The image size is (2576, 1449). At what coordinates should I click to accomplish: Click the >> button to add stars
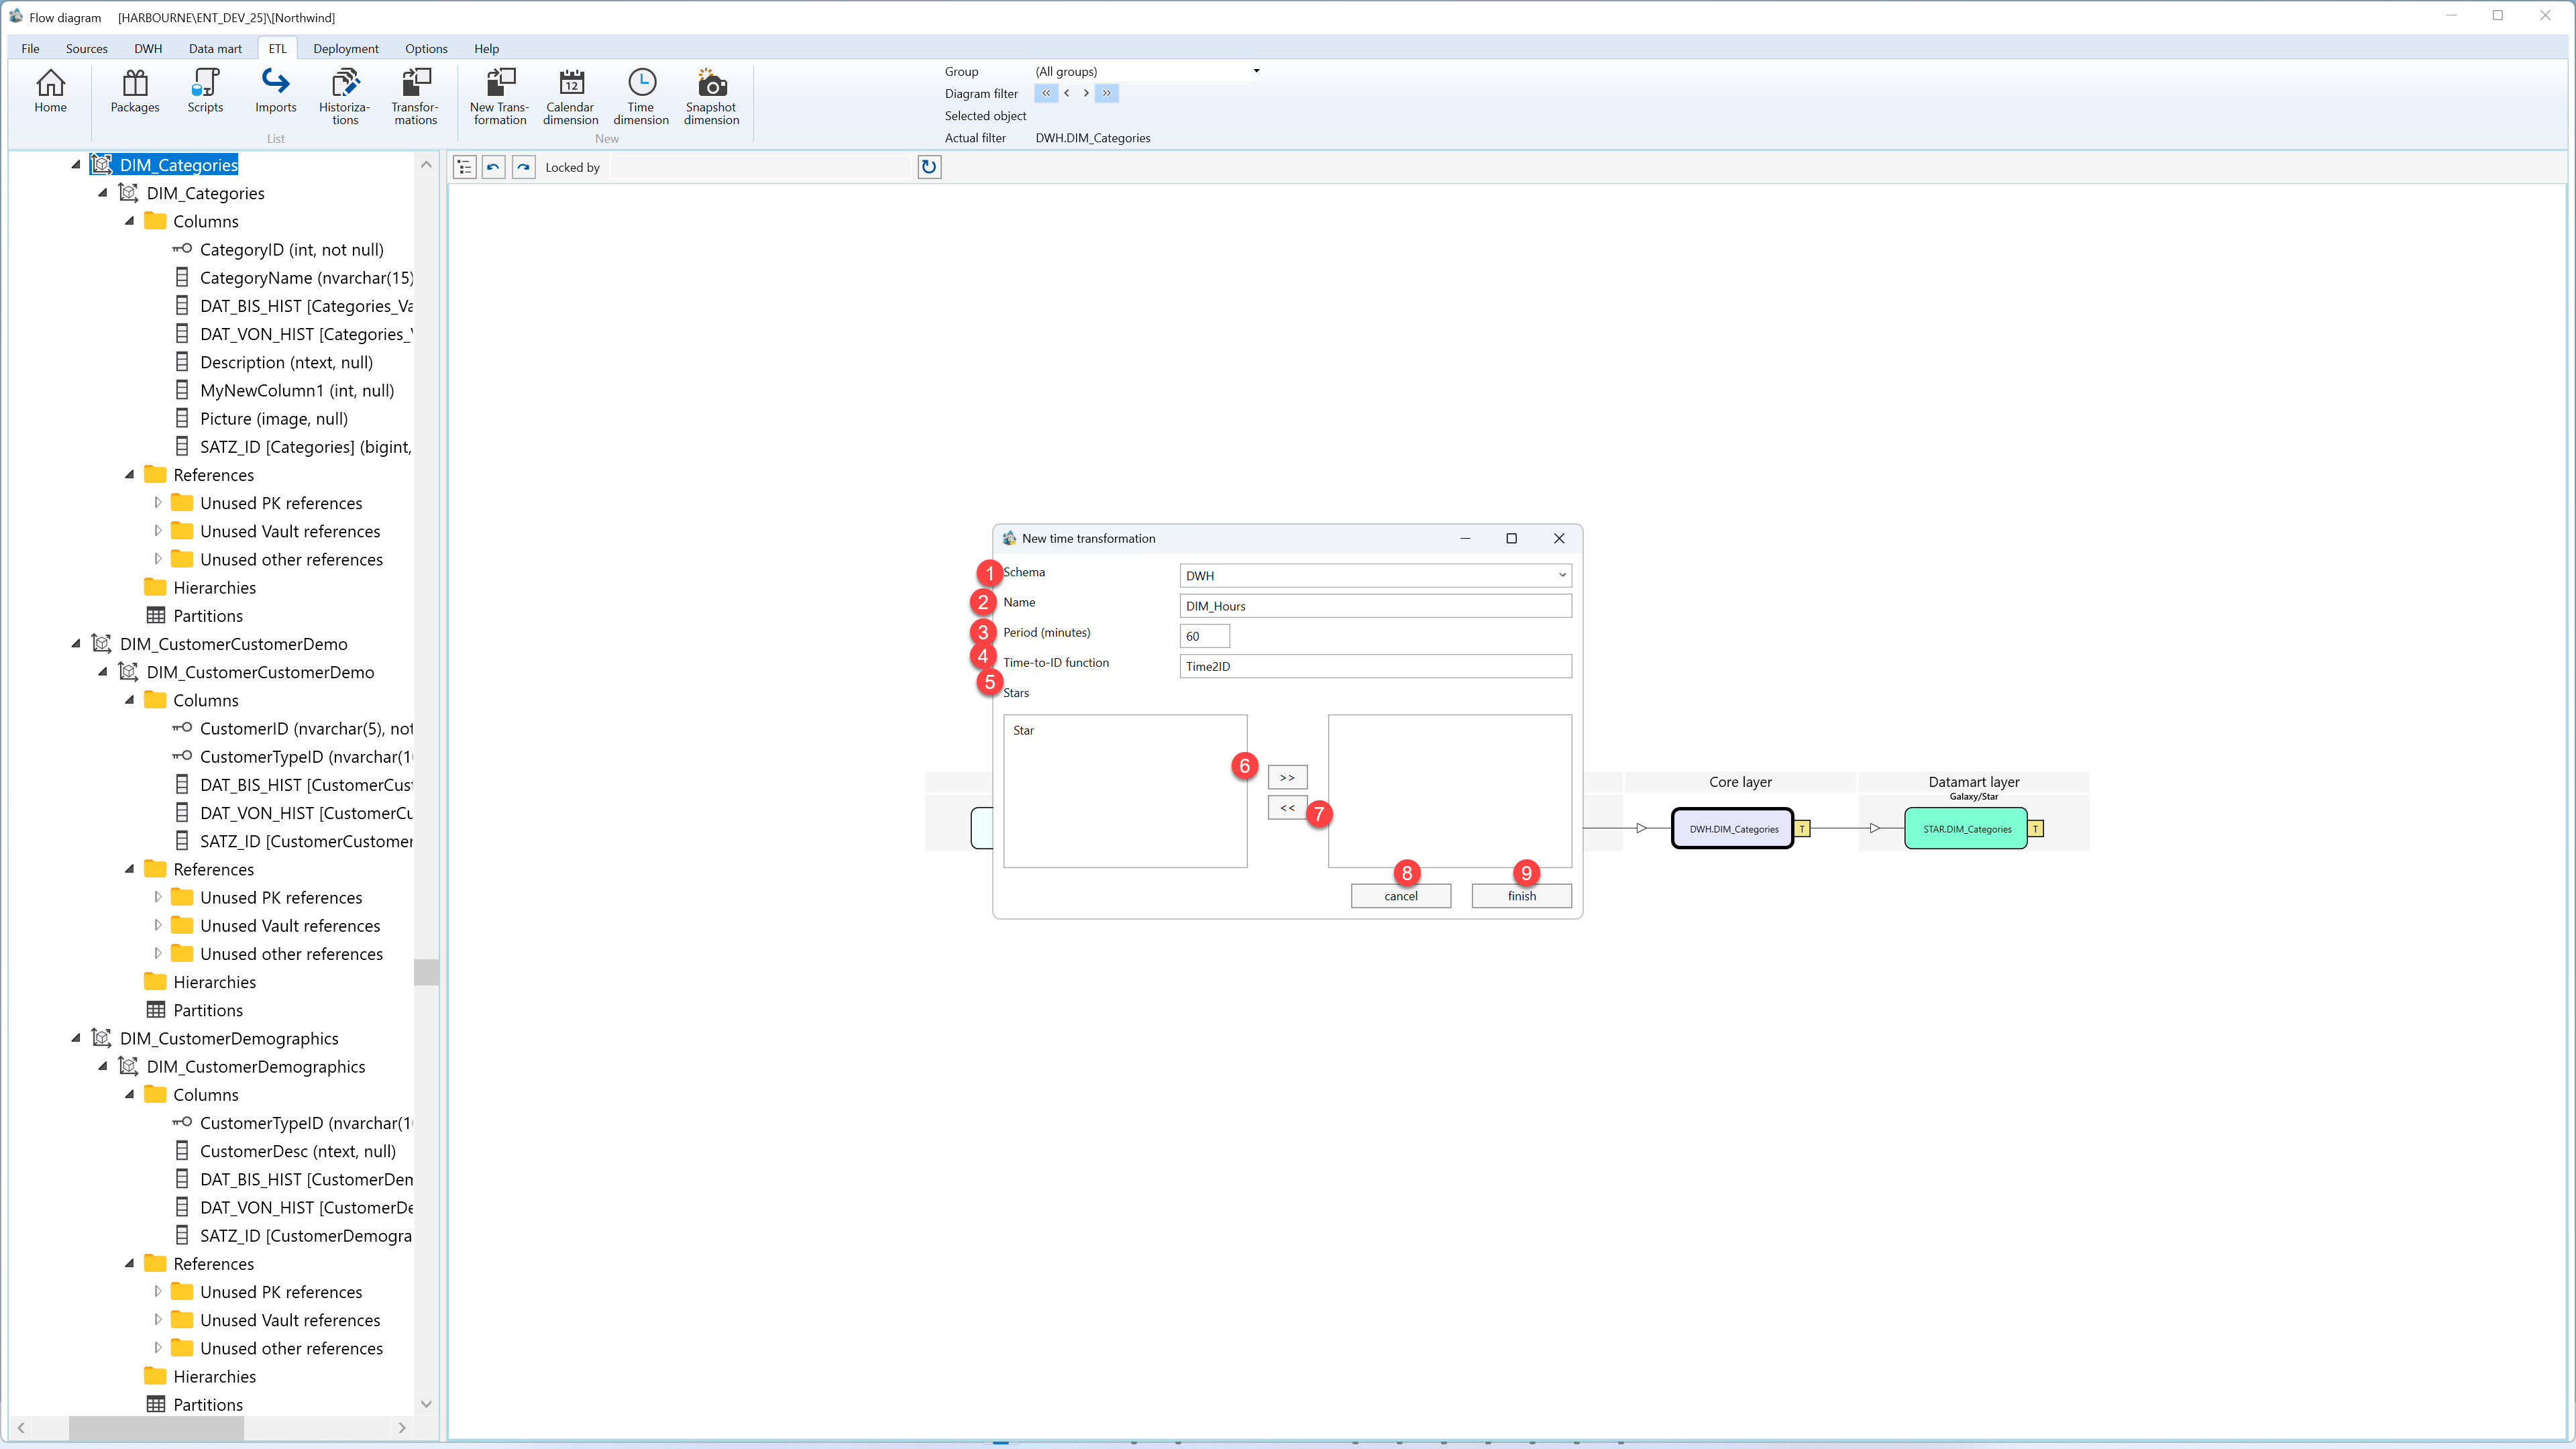point(1287,777)
